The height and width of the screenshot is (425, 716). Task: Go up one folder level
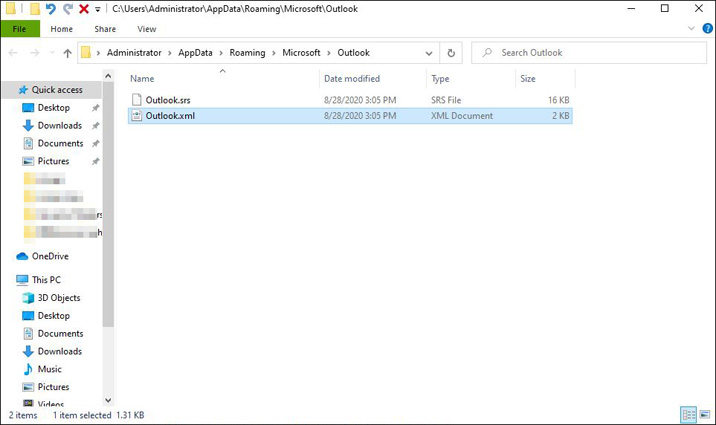[x=68, y=53]
